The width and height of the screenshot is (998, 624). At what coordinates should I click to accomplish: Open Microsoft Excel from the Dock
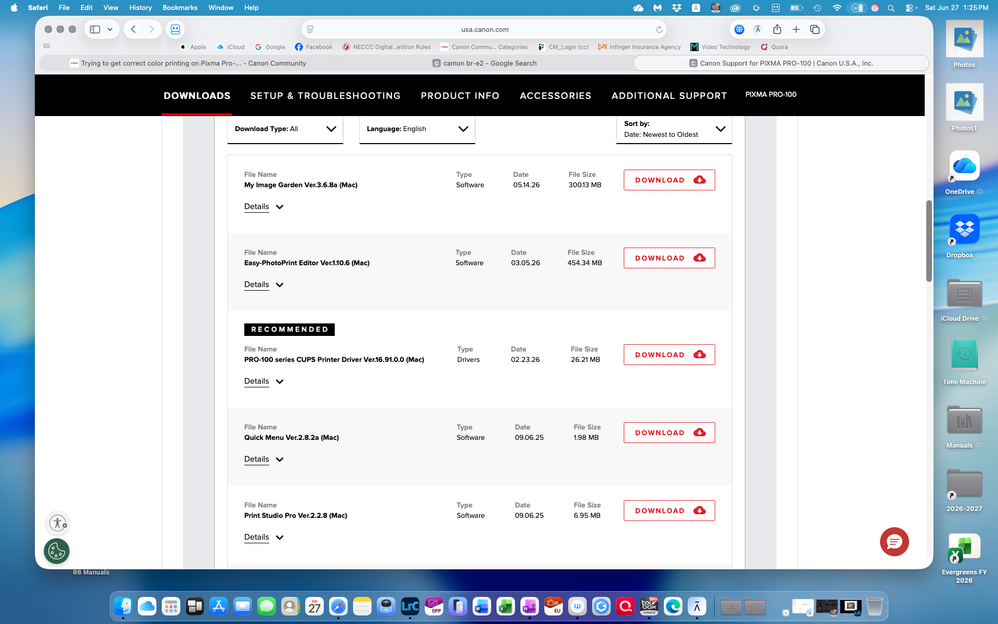505,606
